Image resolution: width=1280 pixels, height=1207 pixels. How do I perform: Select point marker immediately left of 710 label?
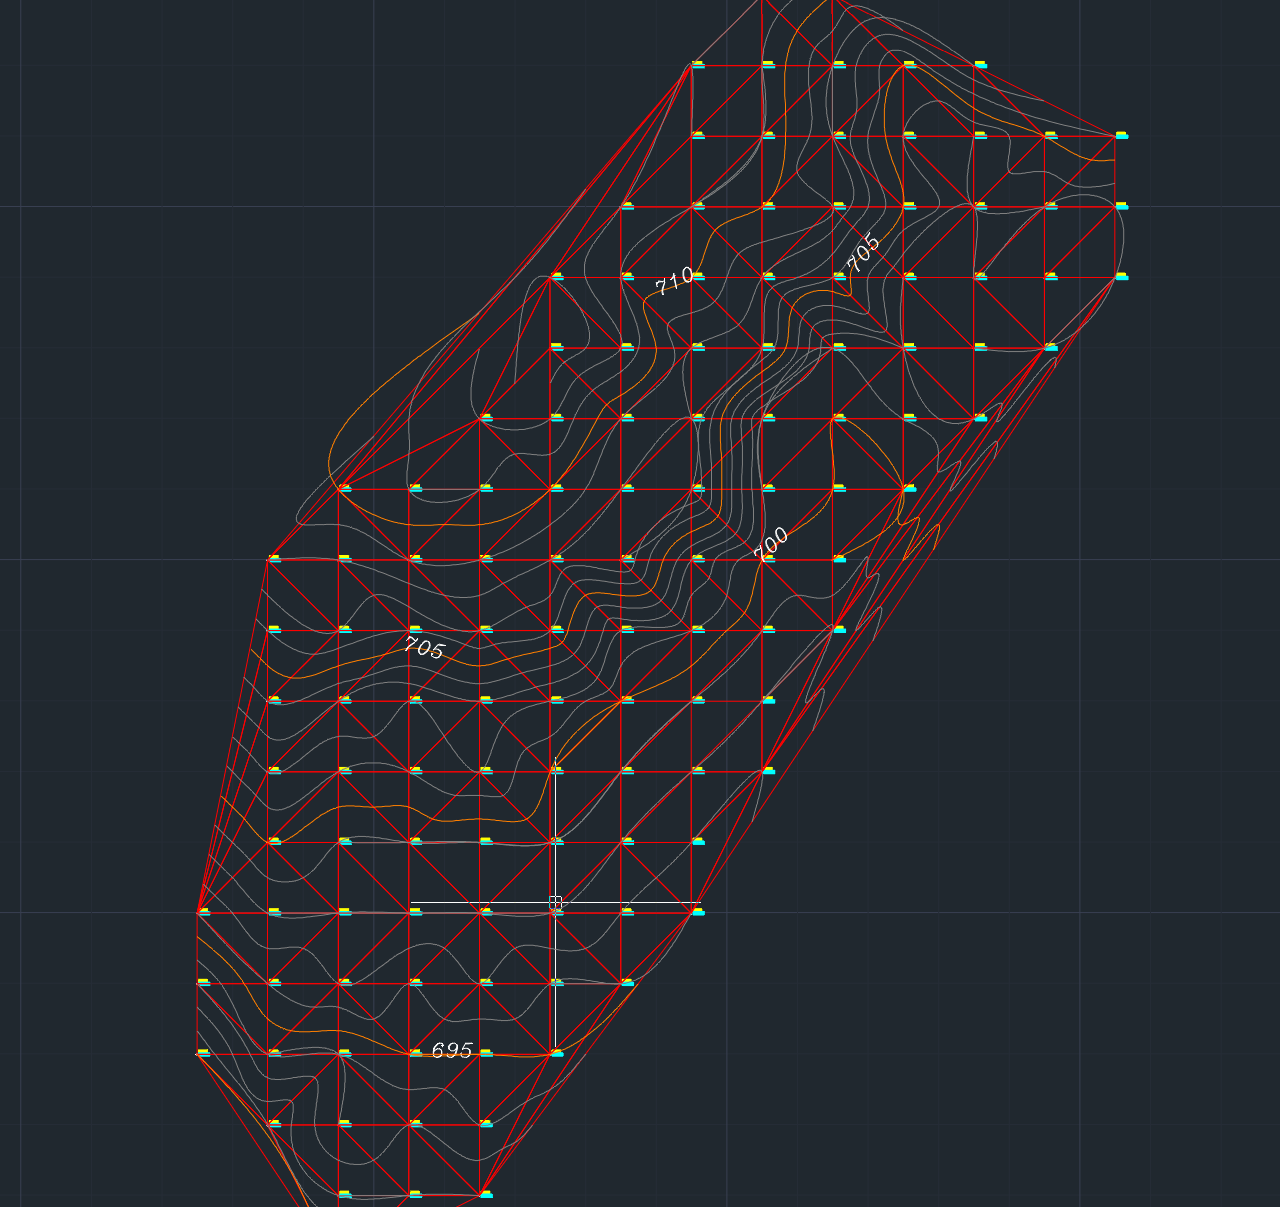point(627,276)
